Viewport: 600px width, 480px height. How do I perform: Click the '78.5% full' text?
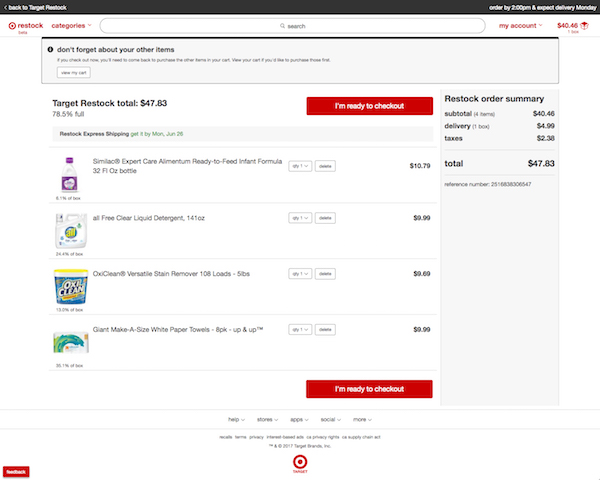pyautogui.click(x=68, y=114)
